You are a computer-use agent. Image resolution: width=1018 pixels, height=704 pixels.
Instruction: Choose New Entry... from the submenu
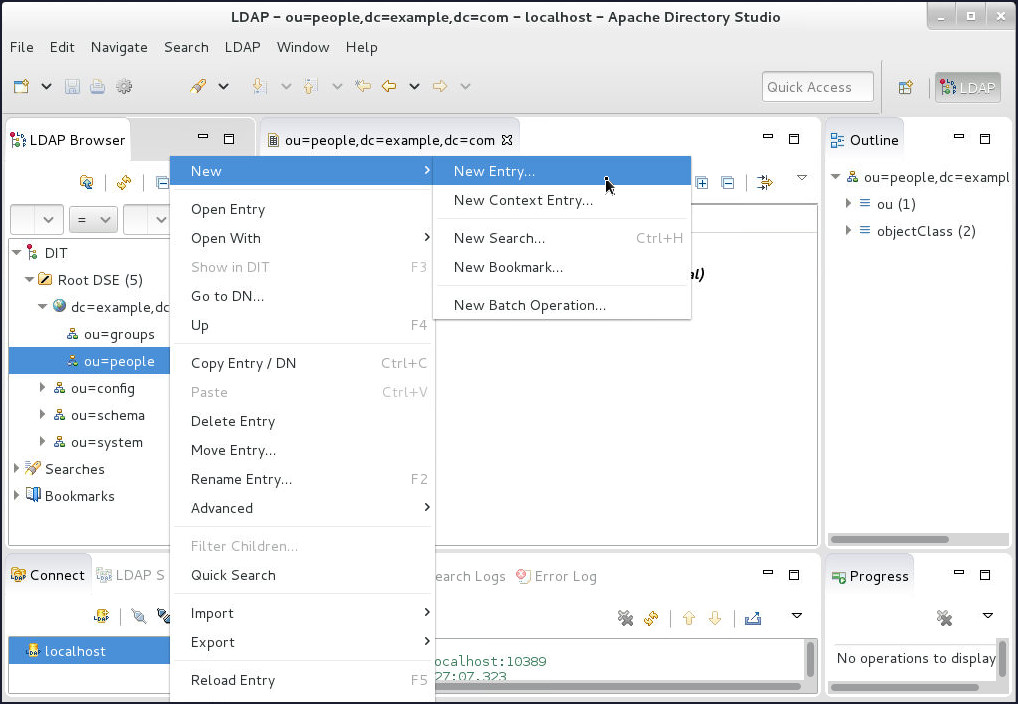tap(562, 171)
